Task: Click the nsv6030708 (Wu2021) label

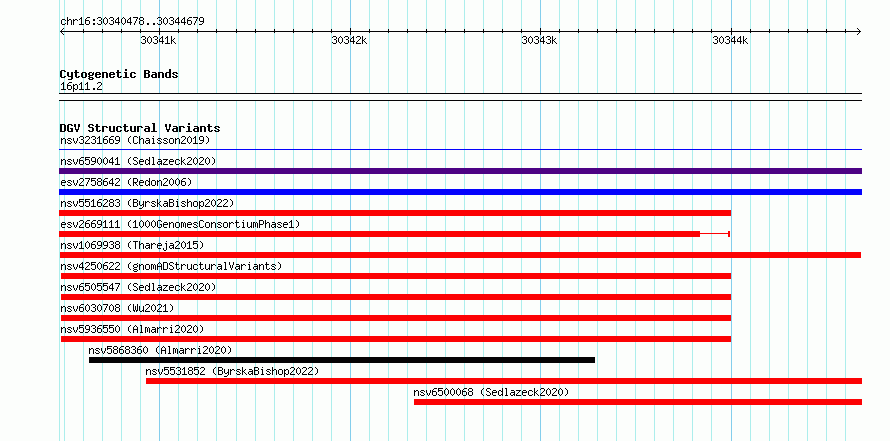Action: tap(117, 308)
